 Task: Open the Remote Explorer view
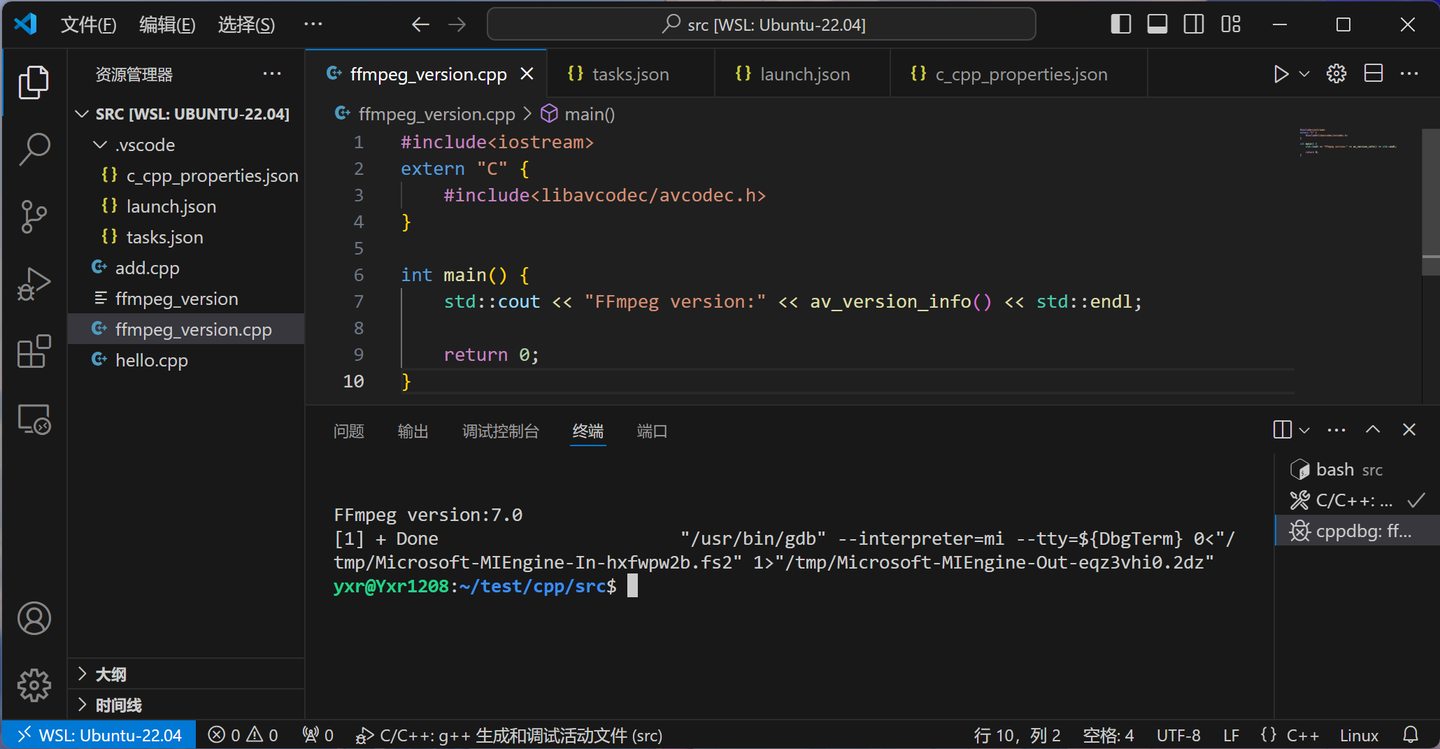(x=34, y=420)
